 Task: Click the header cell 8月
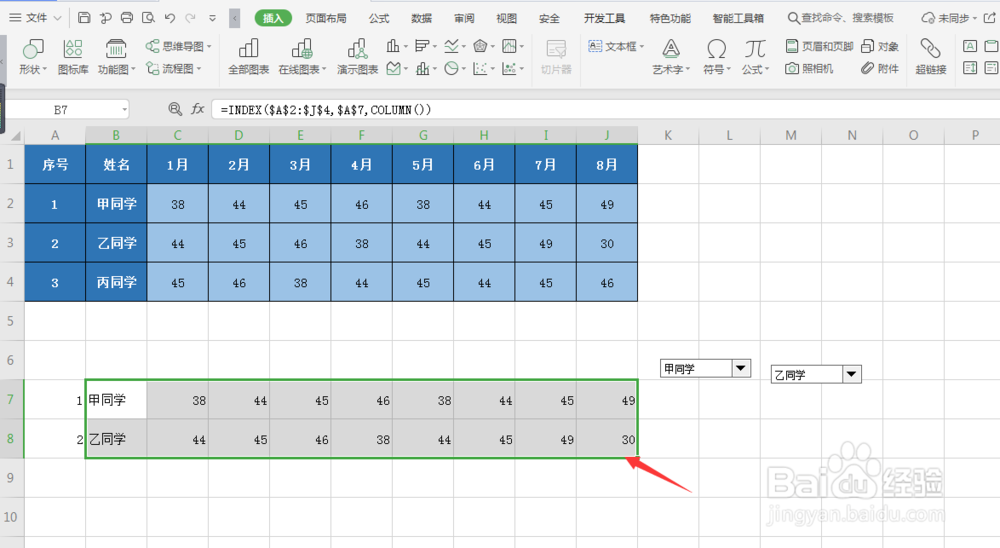[607, 165]
